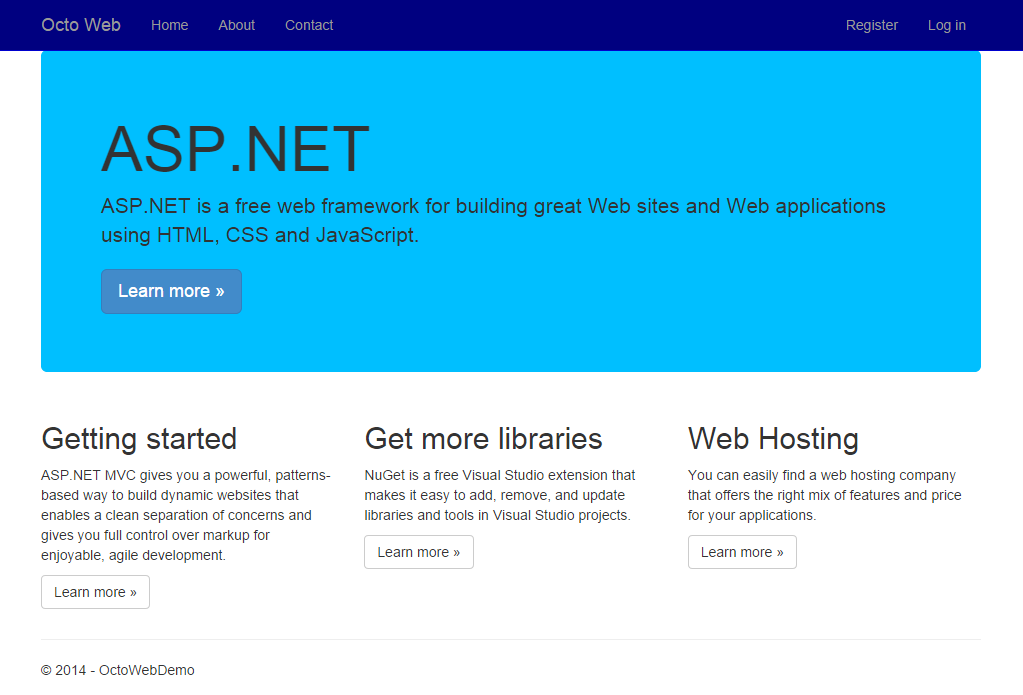Click the Register link
Viewport: 1023px width, 695px height.
click(871, 25)
